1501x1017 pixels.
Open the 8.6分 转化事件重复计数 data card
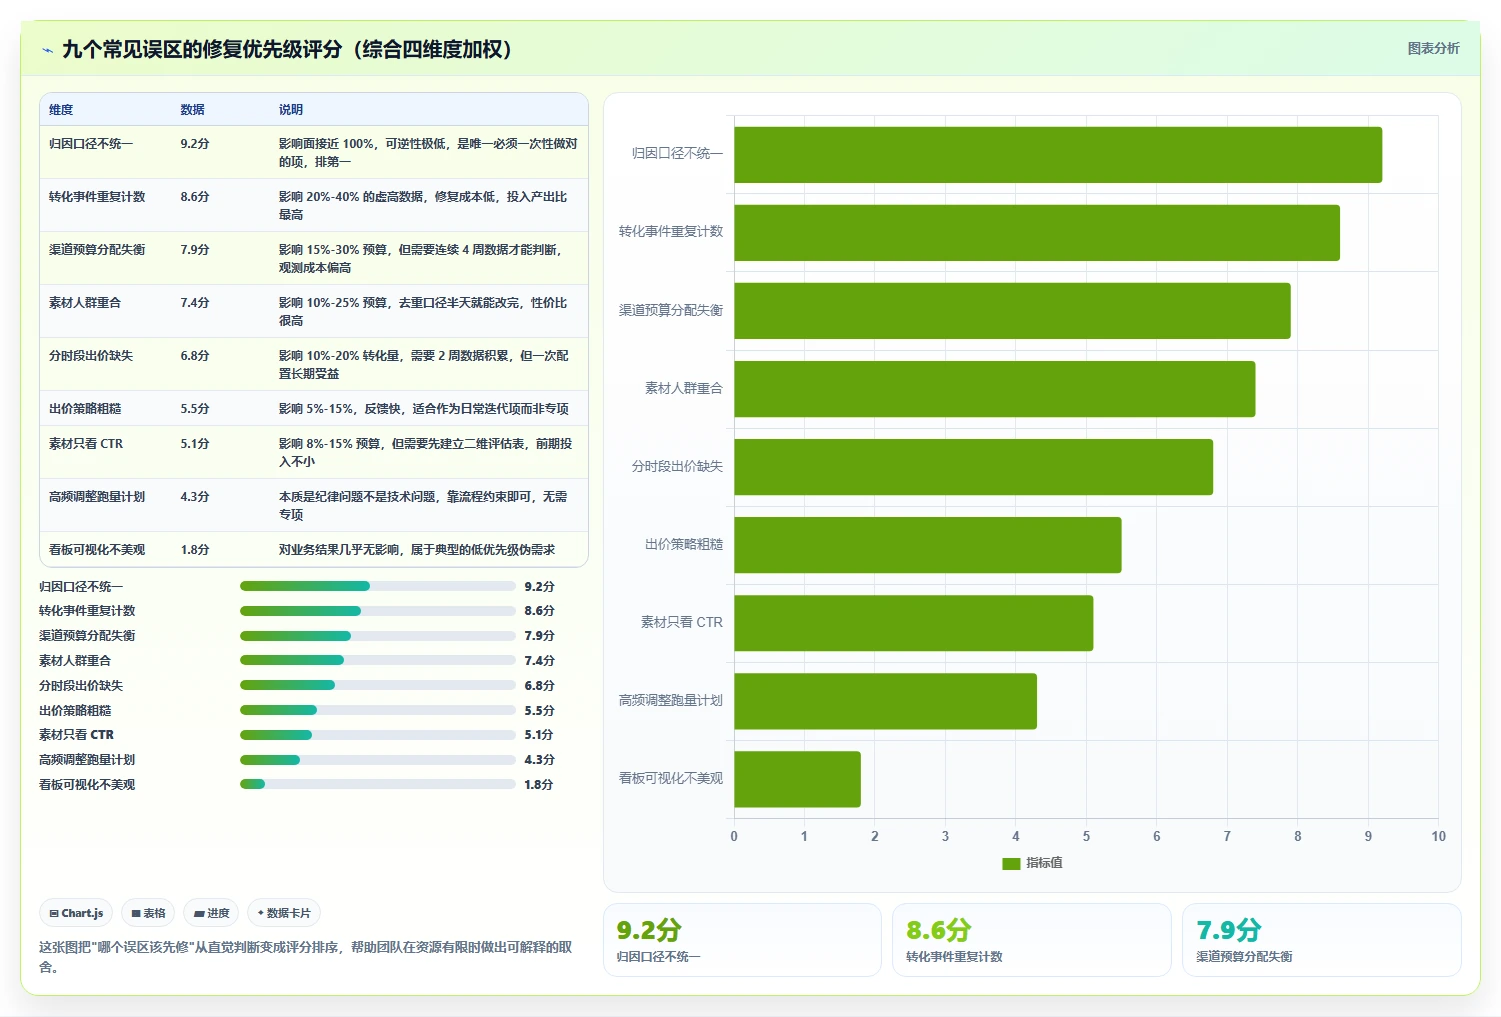click(1032, 940)
